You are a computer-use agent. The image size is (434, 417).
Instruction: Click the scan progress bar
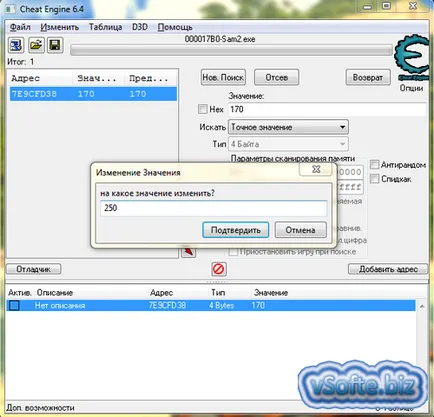tap(231, 51)
